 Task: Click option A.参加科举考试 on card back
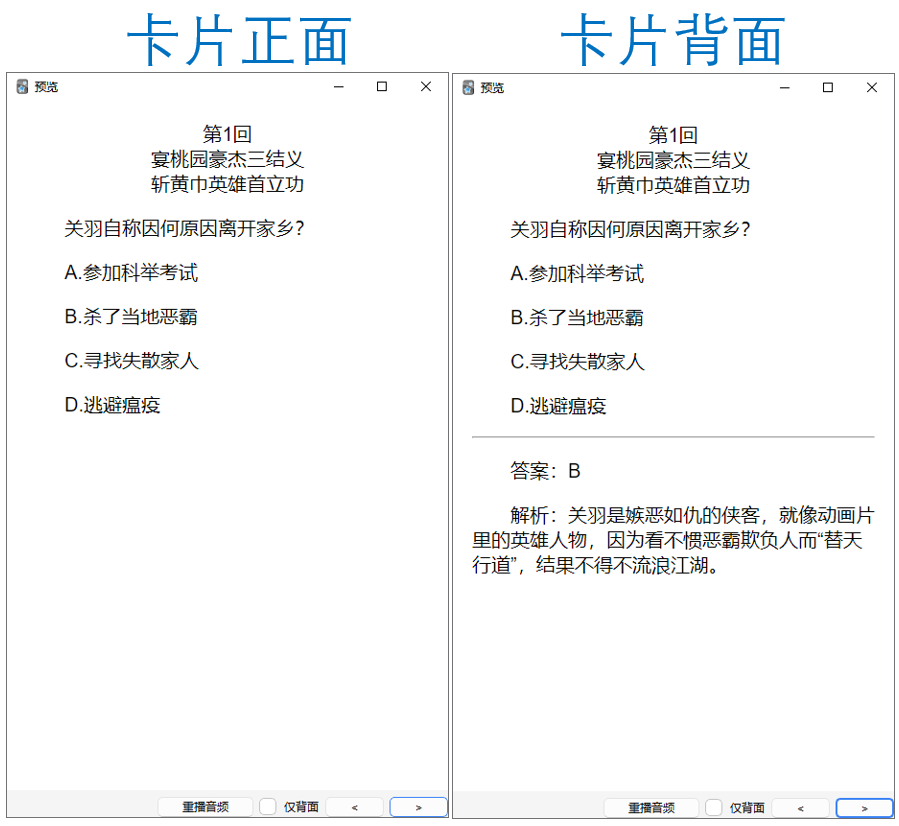click(x=577, y=274)
